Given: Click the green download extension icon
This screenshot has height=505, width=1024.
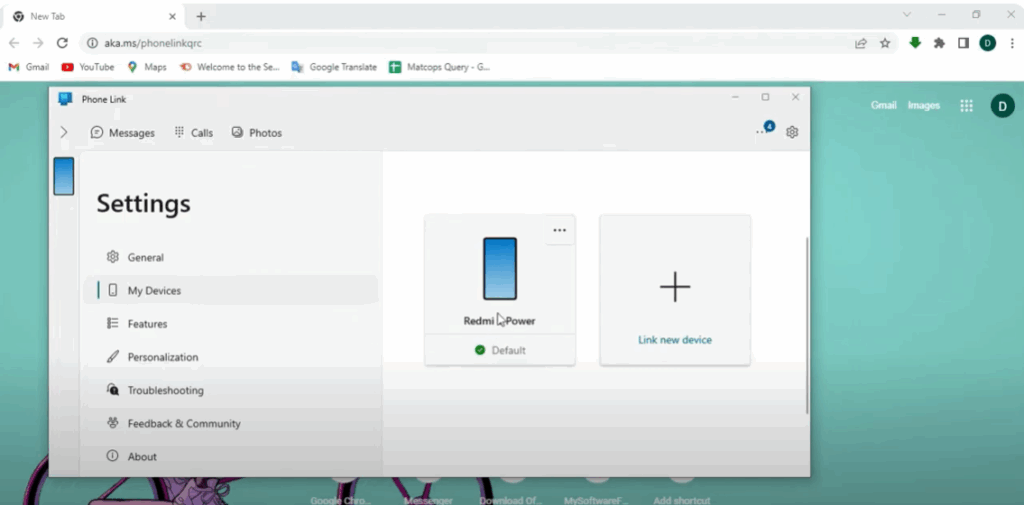Looking at the screenshot, I should 915,42.
